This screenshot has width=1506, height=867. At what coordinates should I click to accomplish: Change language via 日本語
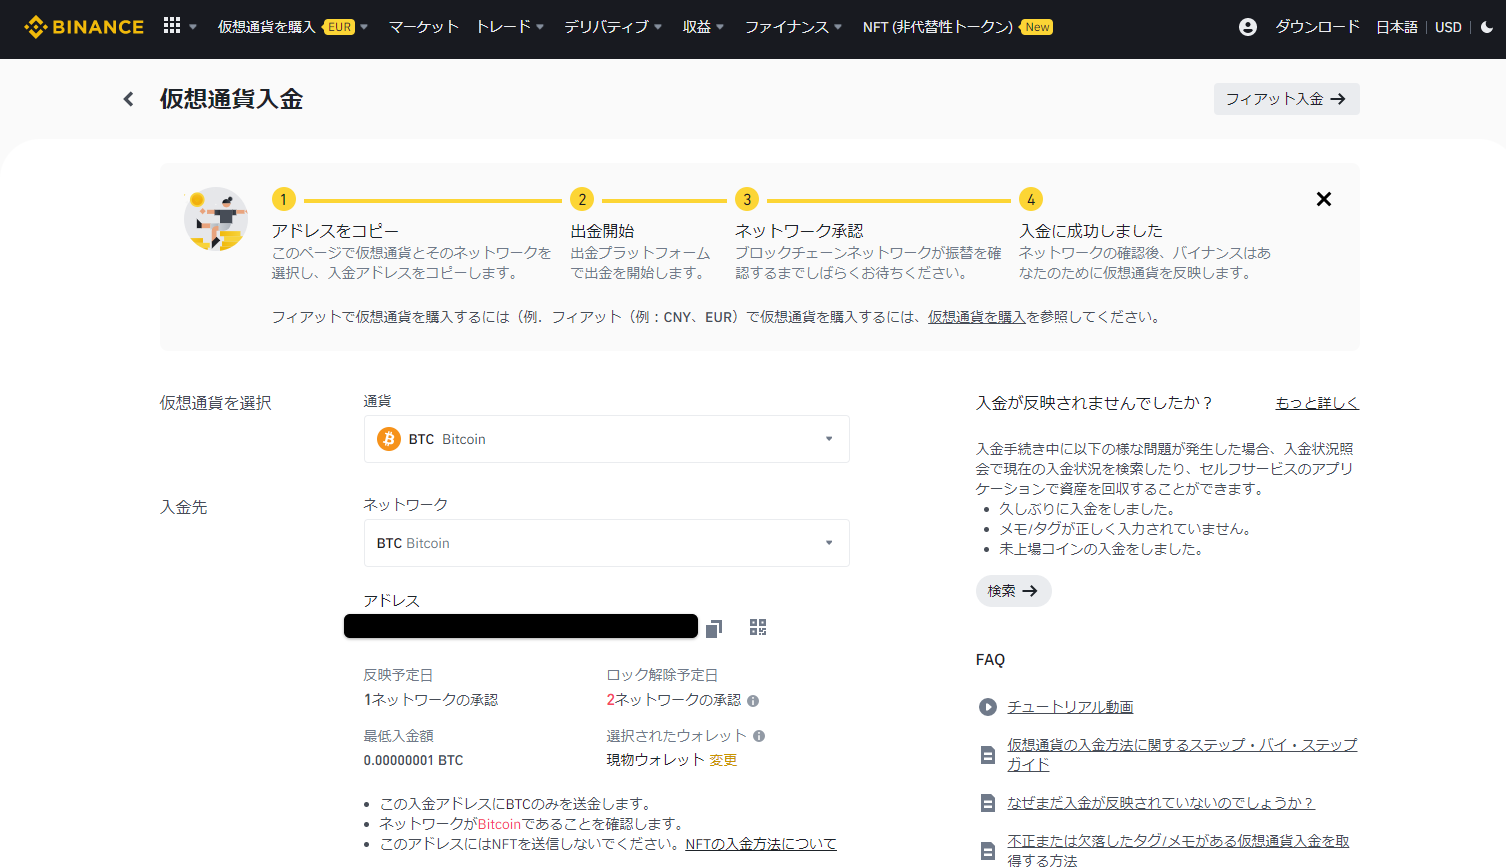coord(1397,27)
